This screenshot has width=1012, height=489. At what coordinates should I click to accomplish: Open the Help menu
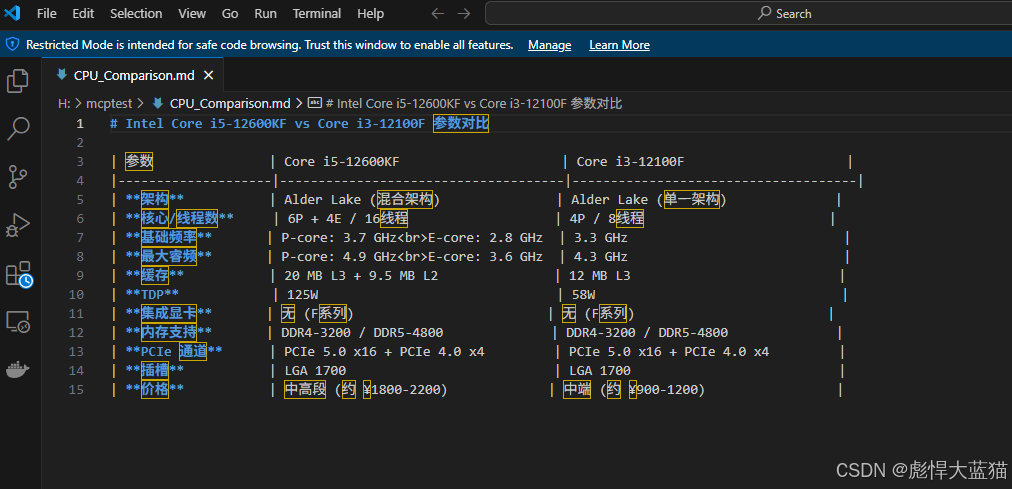[x=370, y=14]
